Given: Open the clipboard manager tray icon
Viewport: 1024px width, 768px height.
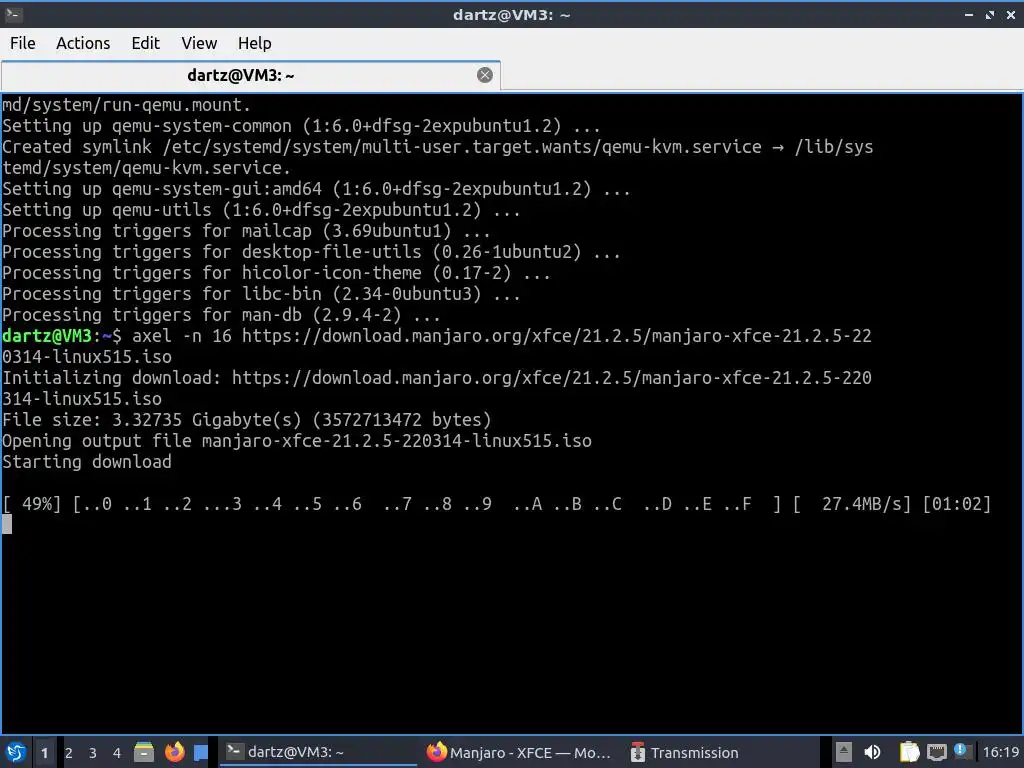Looking at the screenshot, I should (x=909, y=752).
